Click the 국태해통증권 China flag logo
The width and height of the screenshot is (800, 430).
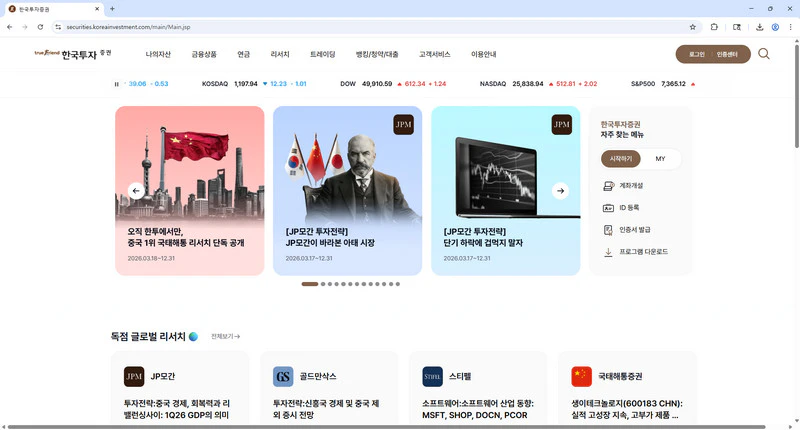582,376
